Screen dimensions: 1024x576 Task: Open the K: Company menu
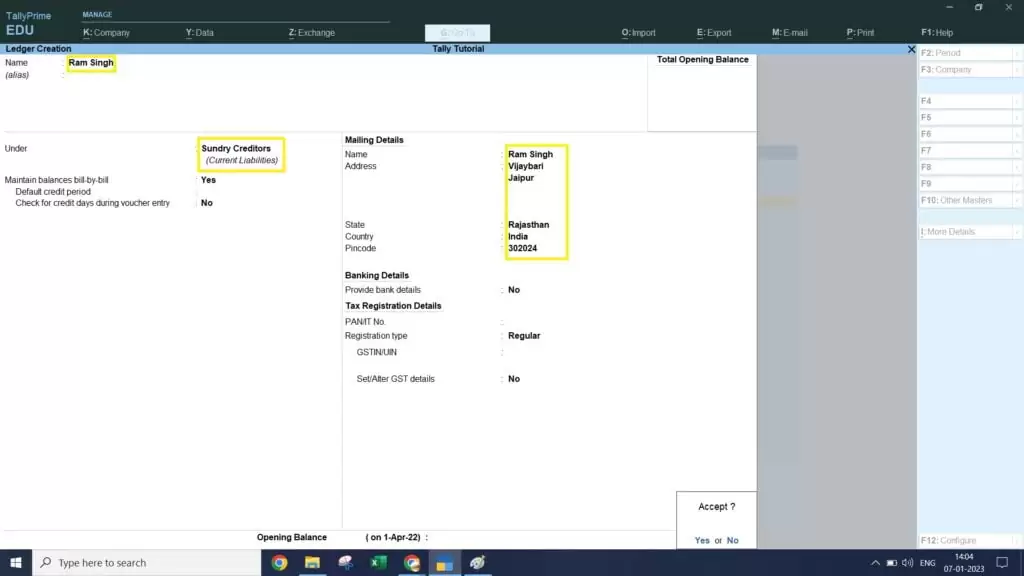[106, 33]
